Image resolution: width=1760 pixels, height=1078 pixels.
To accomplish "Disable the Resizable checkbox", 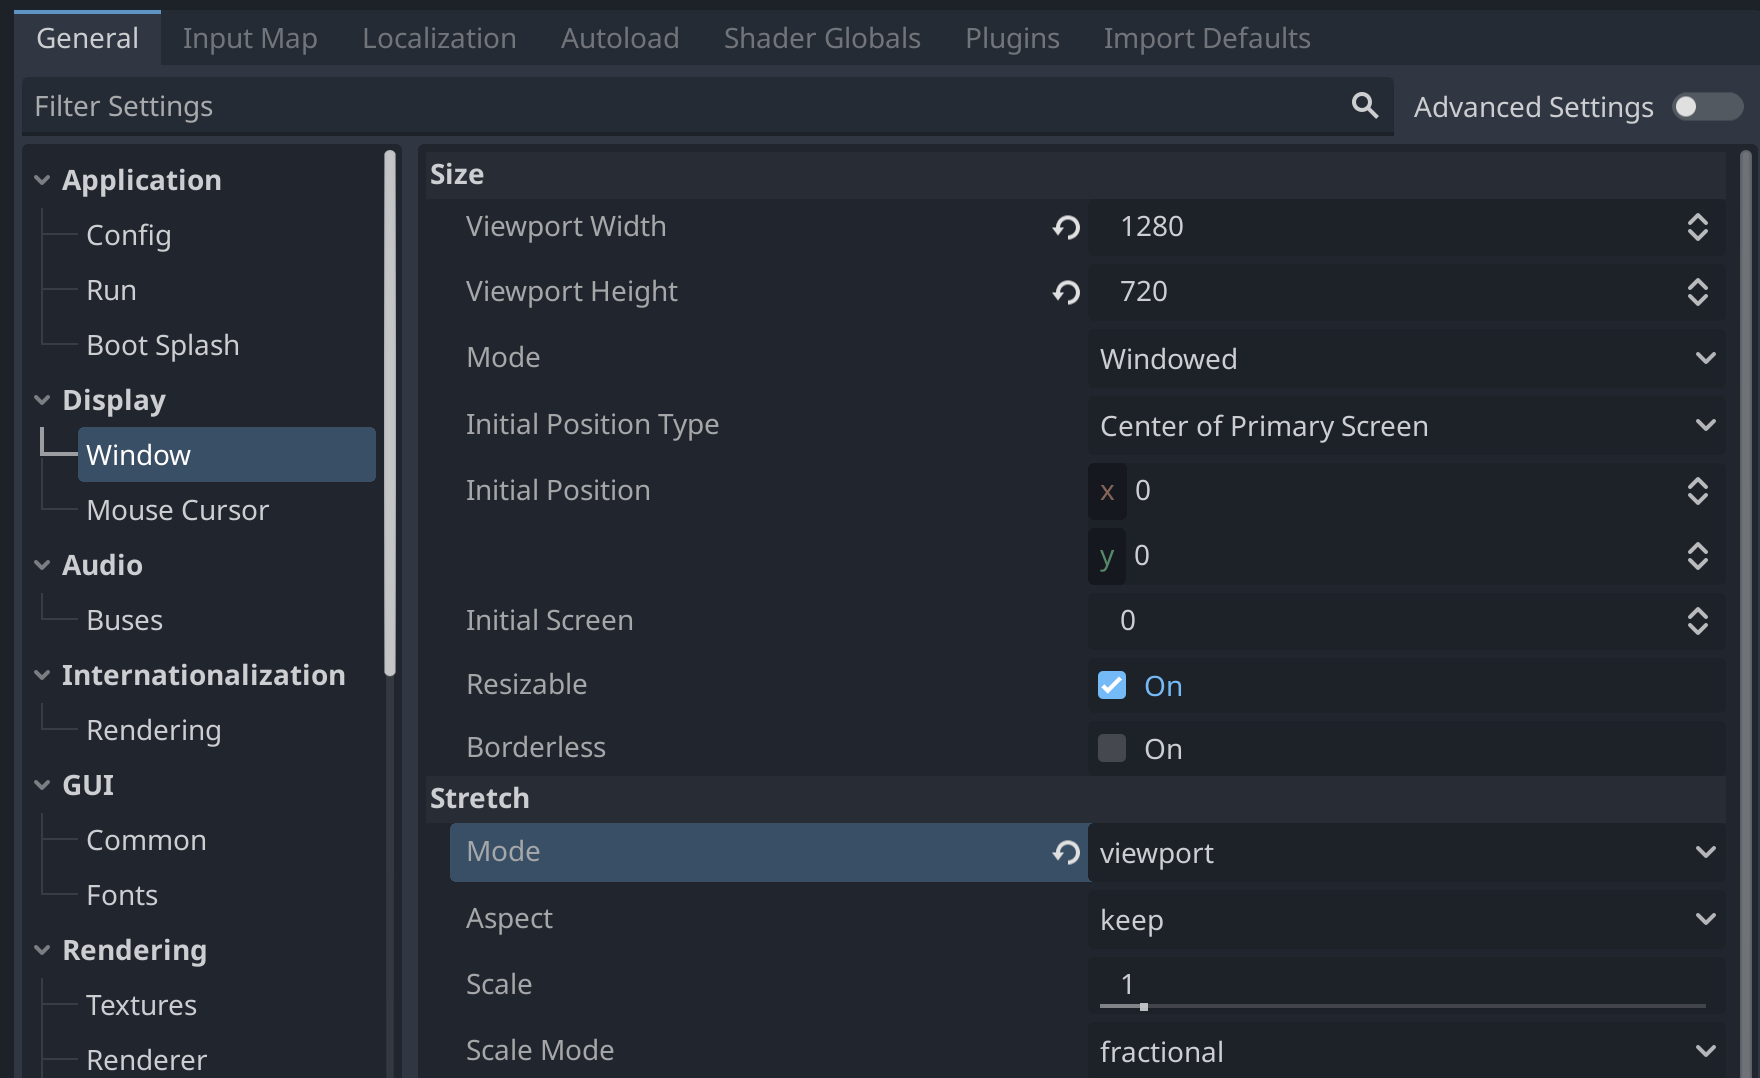I will [x=1110, y=685].
